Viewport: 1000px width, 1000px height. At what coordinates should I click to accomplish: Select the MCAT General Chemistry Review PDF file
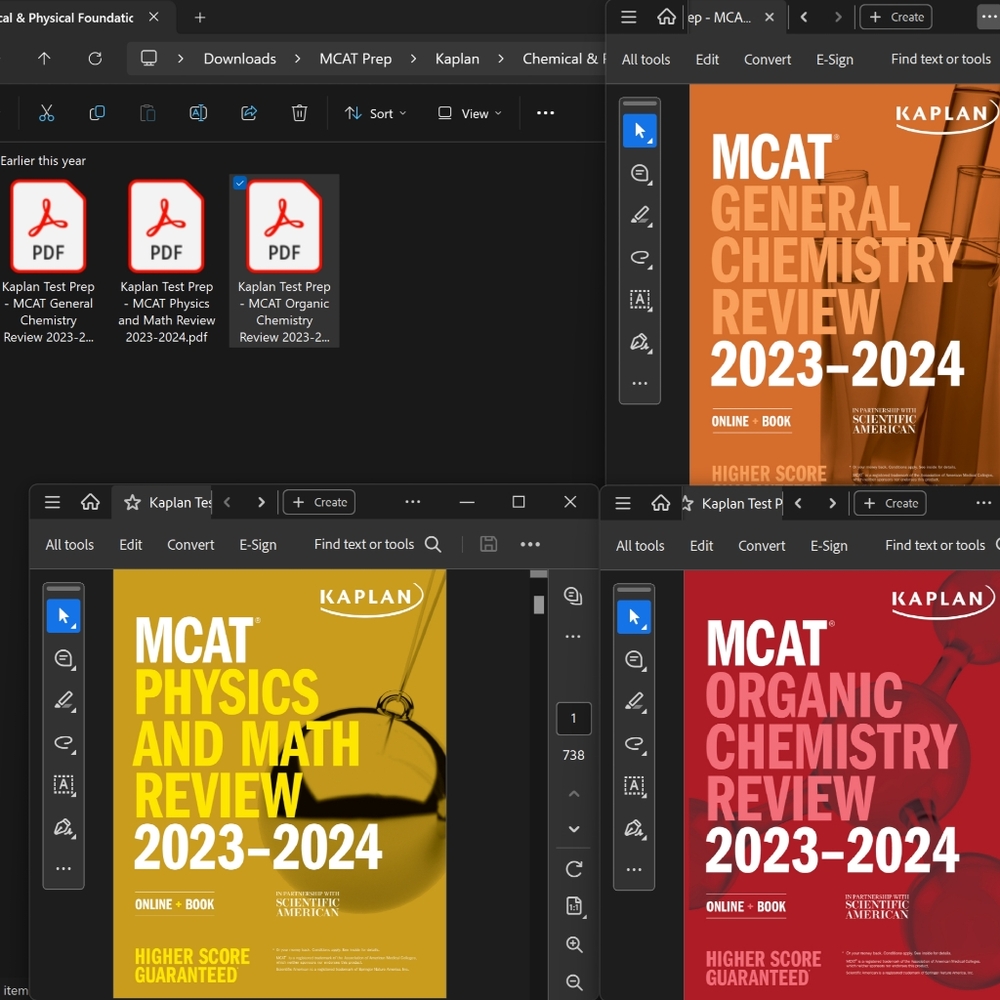click(x=48, y=262)
